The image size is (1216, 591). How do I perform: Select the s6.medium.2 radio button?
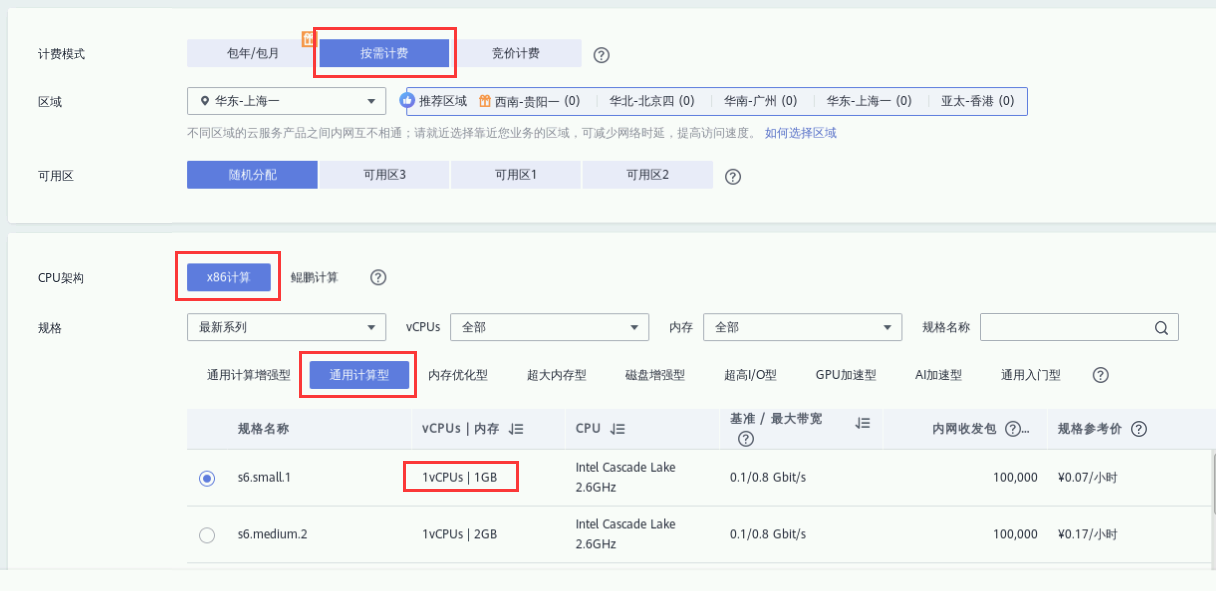pyautogui.click(x=207, y=535)
